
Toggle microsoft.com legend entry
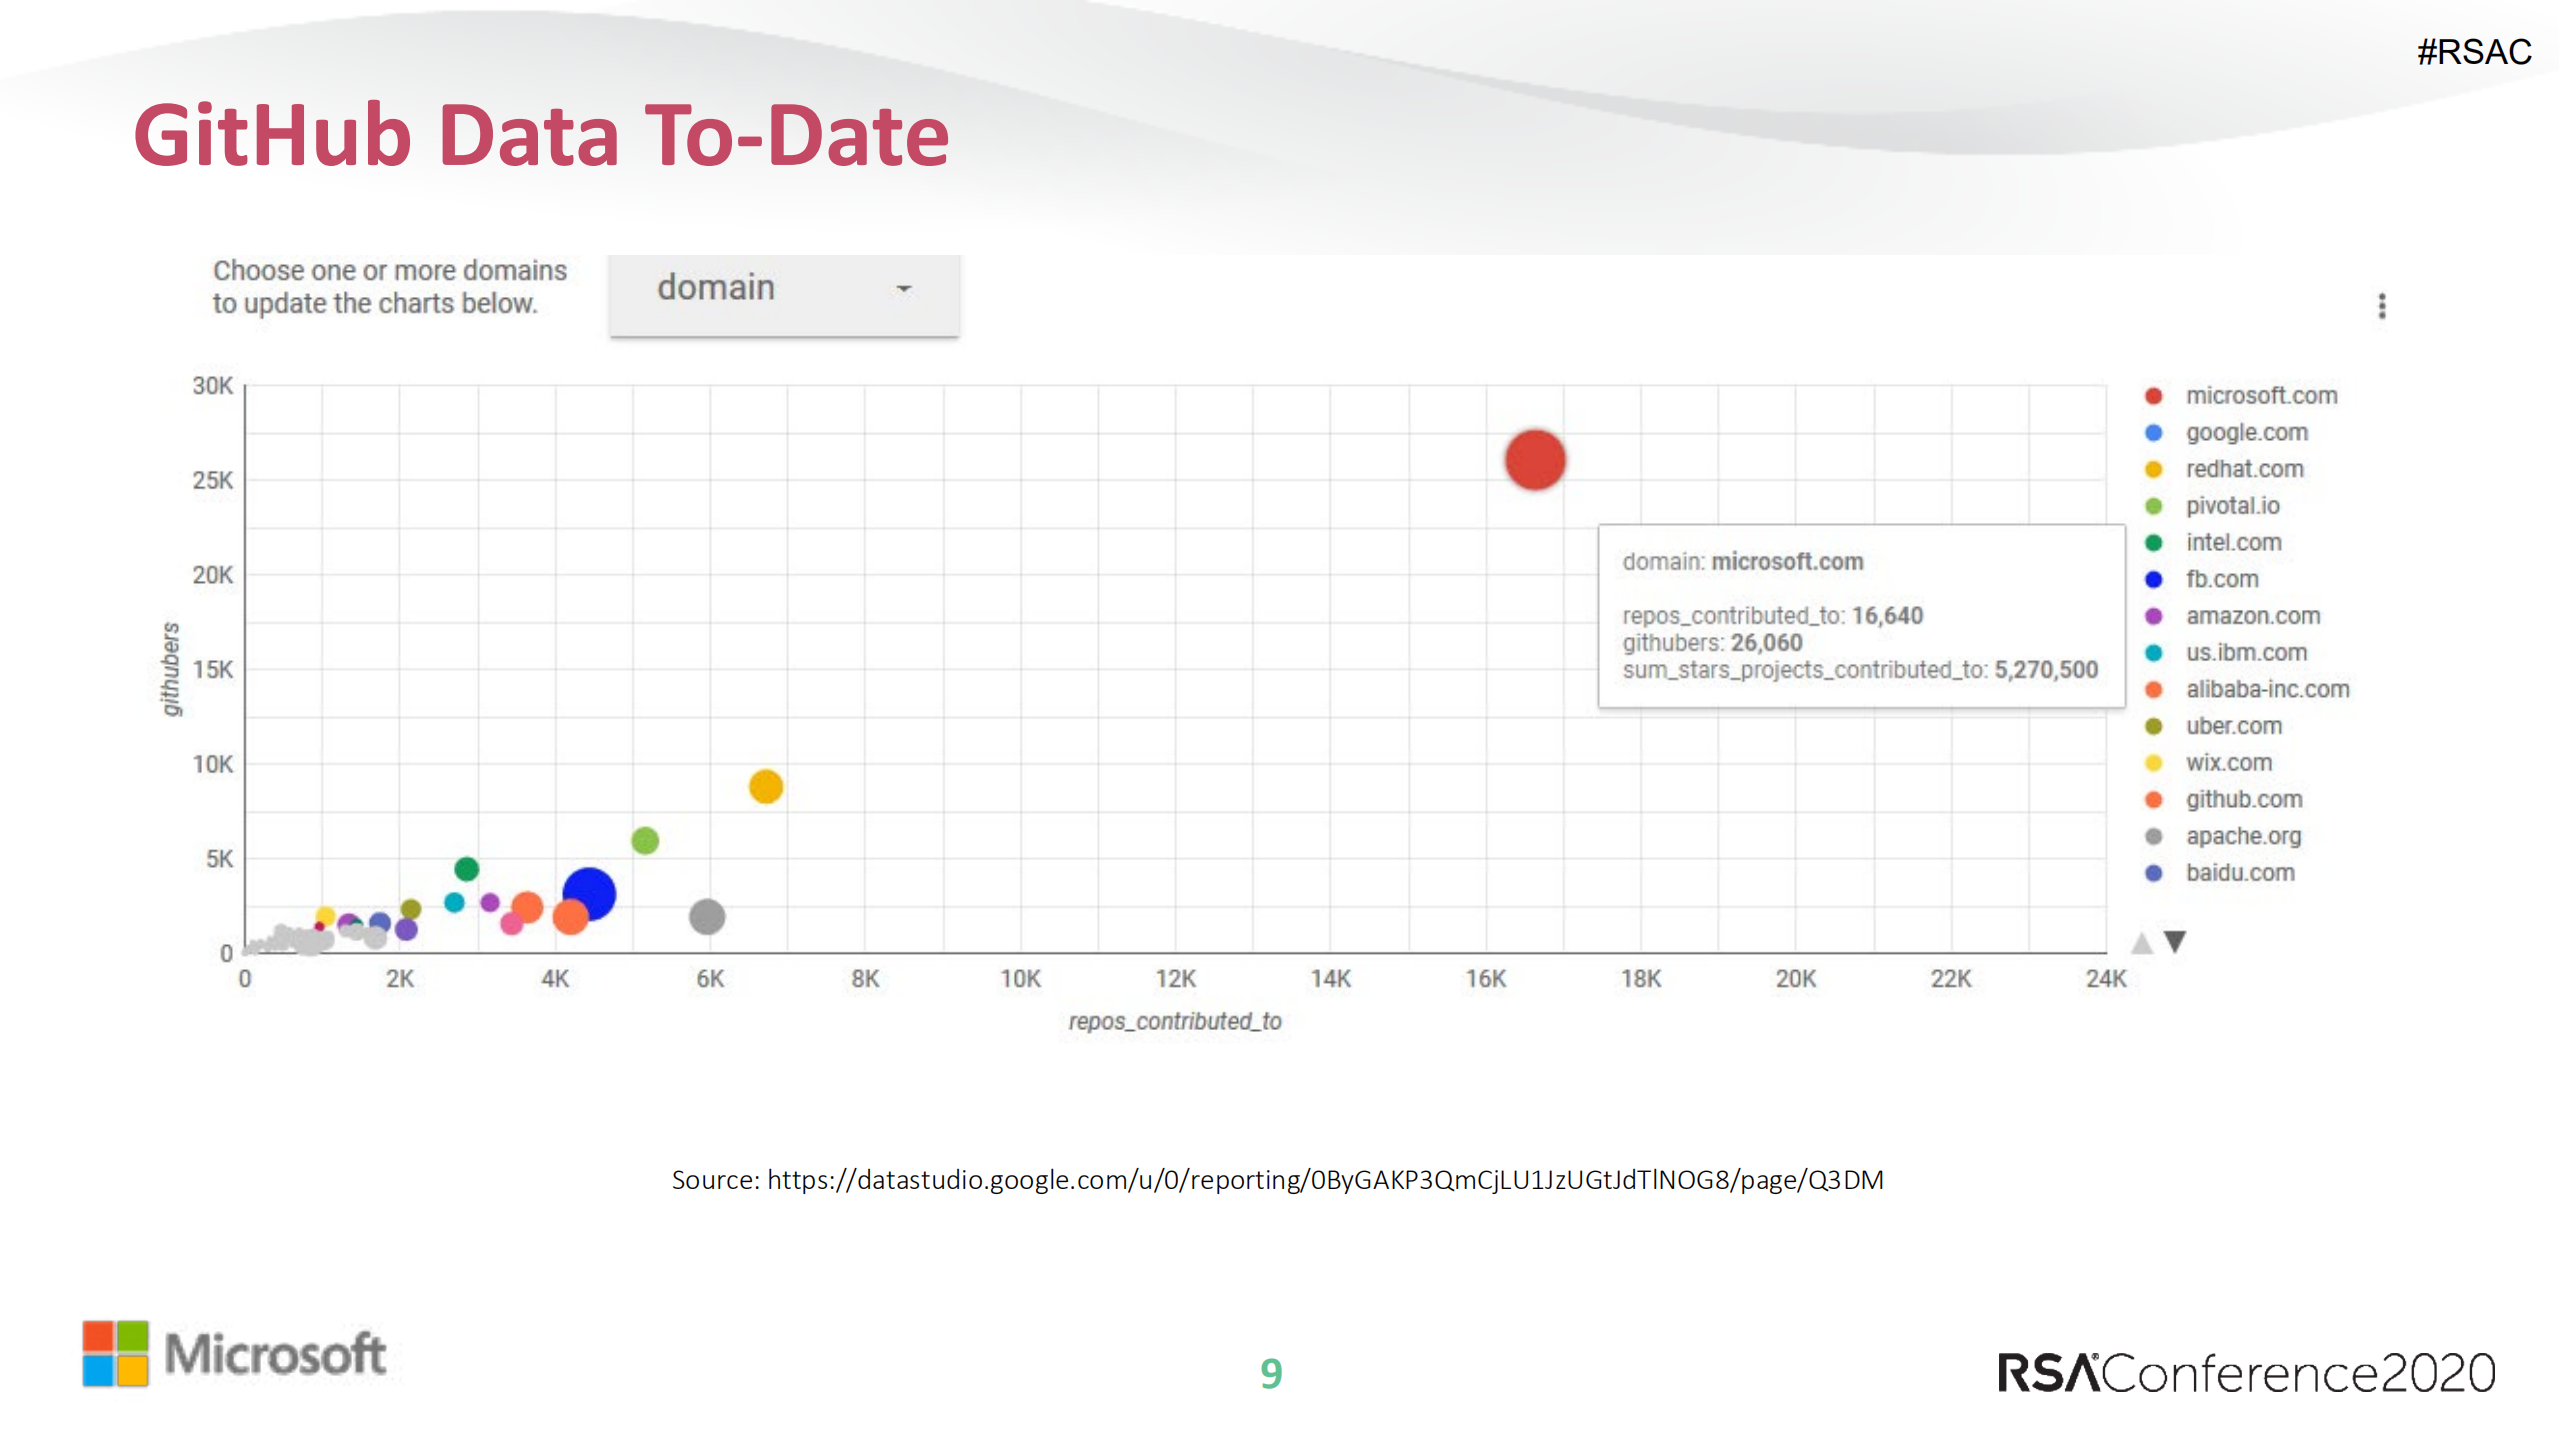pyautogui.click(x=2260, y=396)
